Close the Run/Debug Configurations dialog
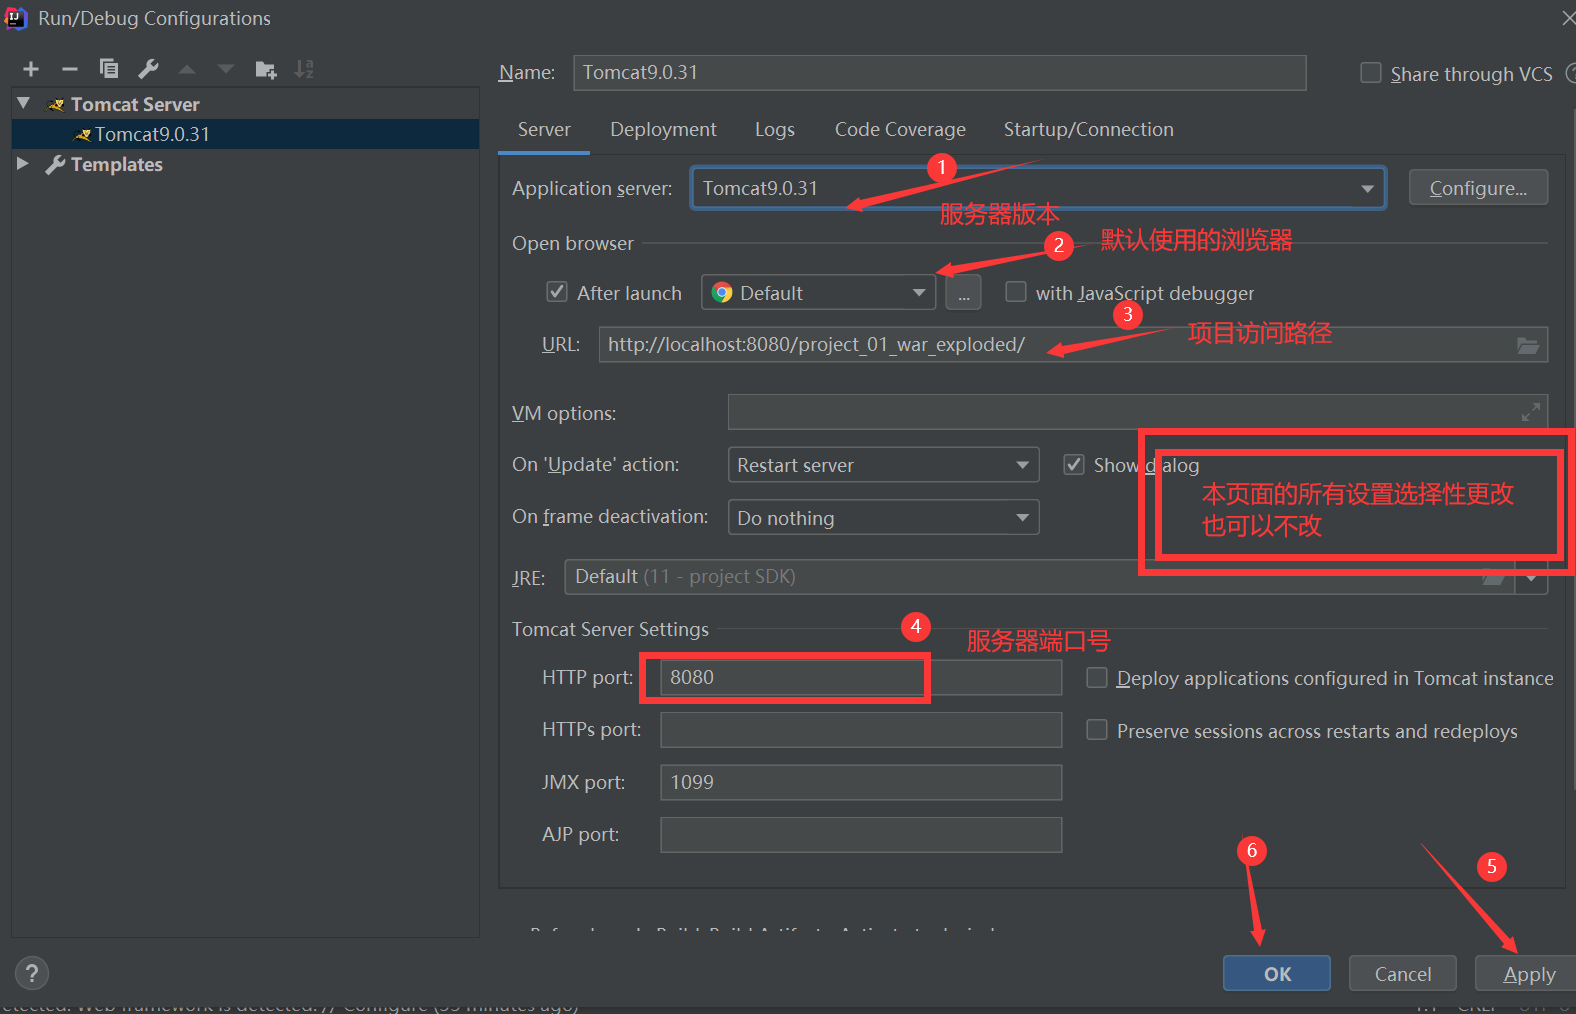 [1568, 18]
